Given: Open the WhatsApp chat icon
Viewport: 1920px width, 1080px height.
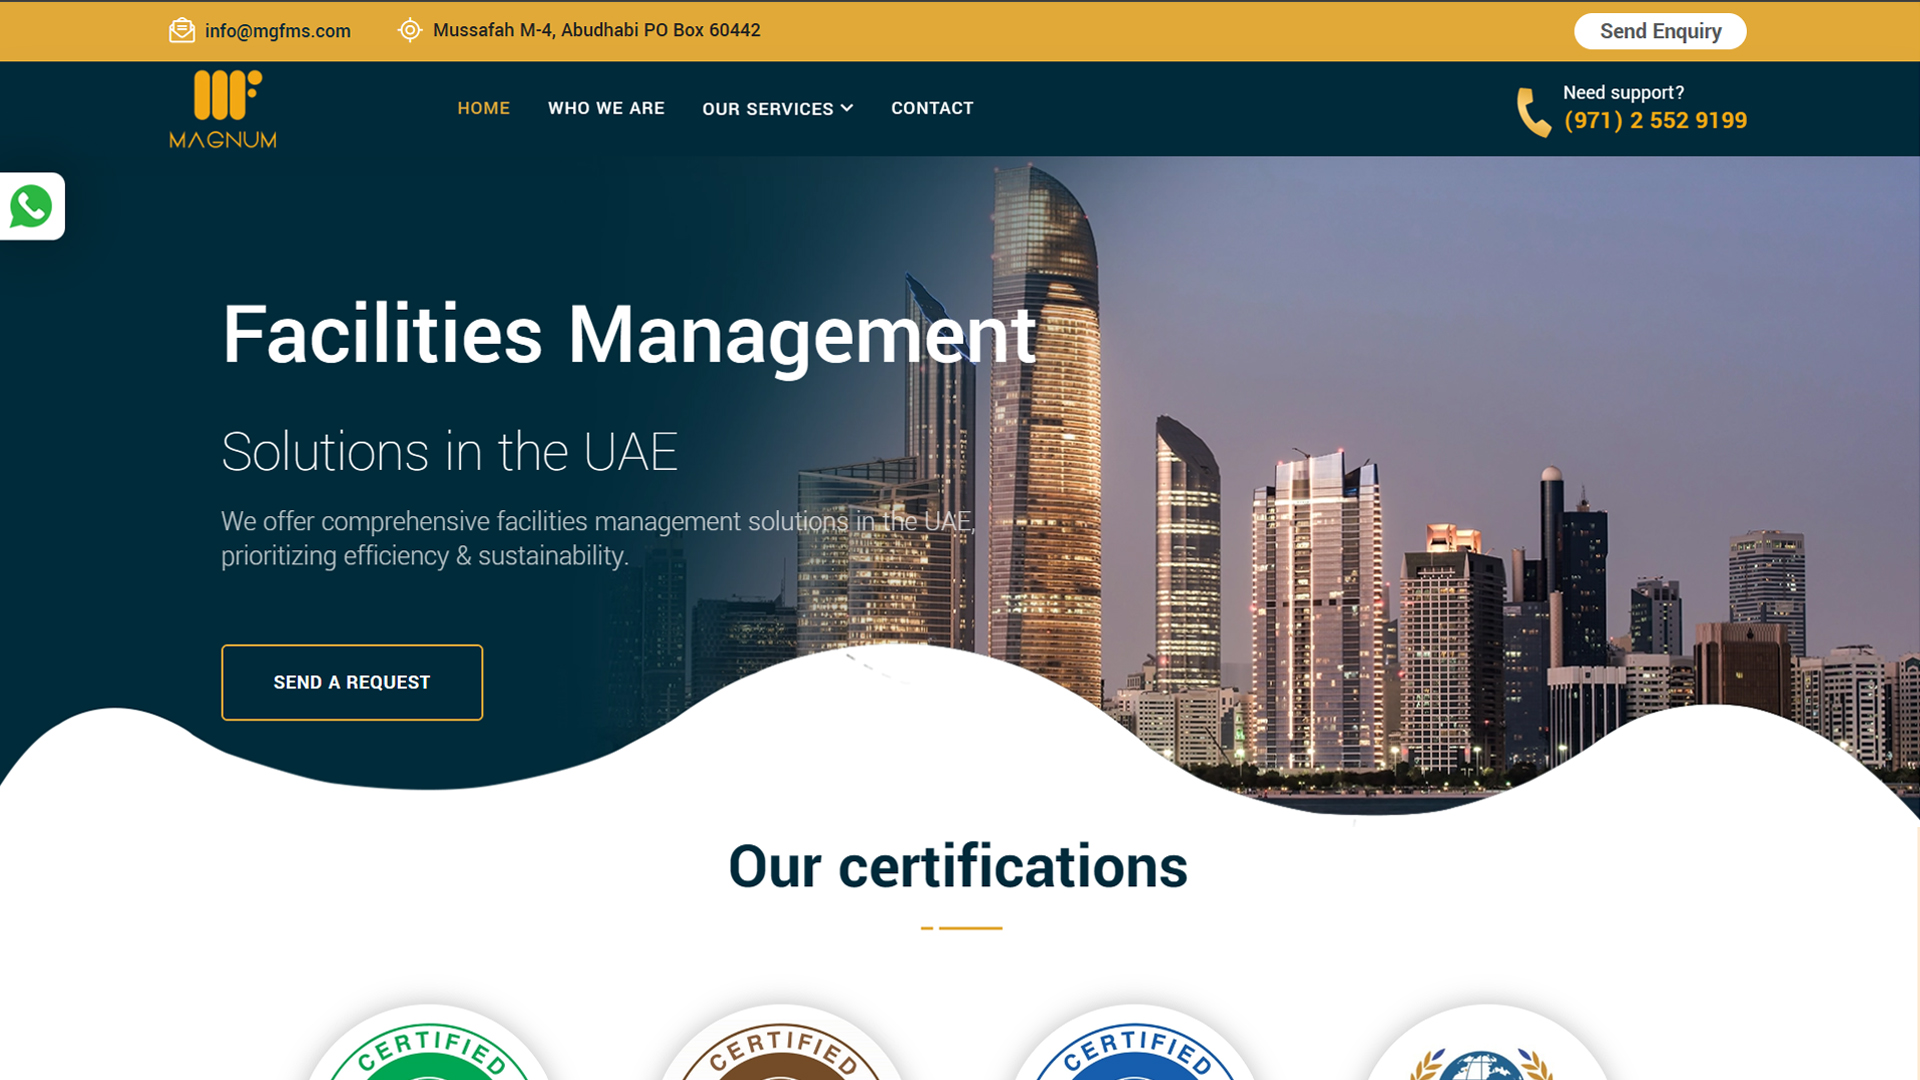Looking at the screenshot, I should pyautogui.click(x=31, y=207).
